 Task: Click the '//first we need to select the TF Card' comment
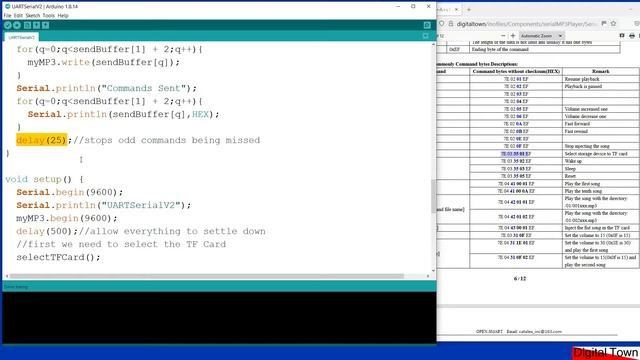pos(121,244)
